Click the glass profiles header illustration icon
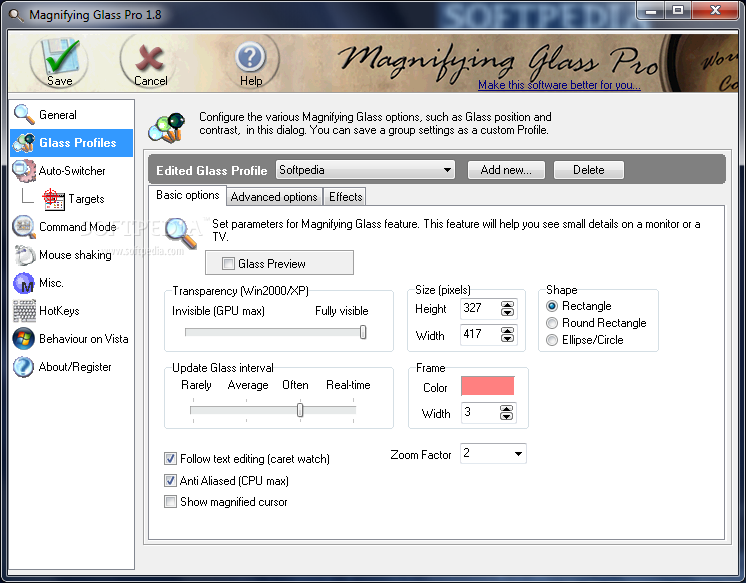 point(167,128)
